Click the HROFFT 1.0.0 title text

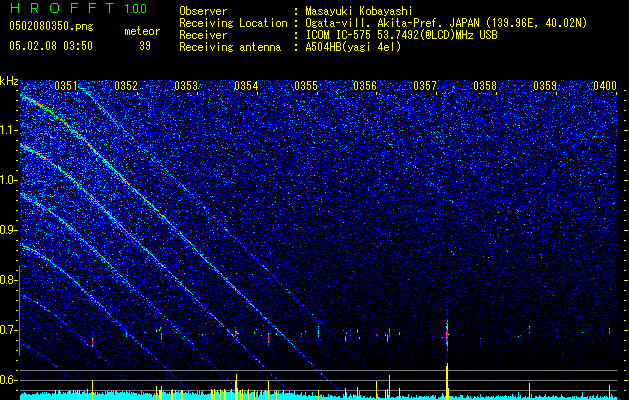click(78, 8)
